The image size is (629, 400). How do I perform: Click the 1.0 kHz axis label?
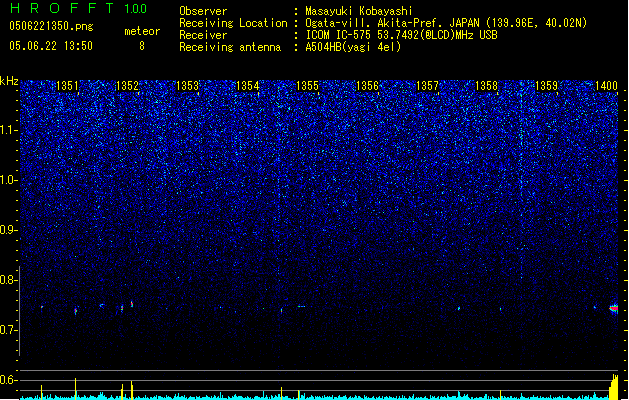click(x=8, y=180)
